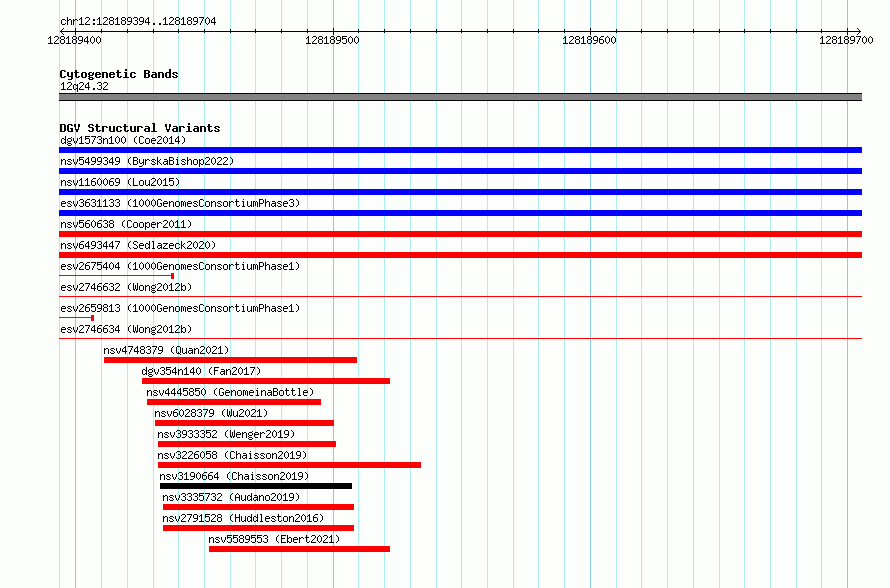Click the thin red line under esv2746632
This screenshot has height=588, width=890.
click(x=460, y=296)
